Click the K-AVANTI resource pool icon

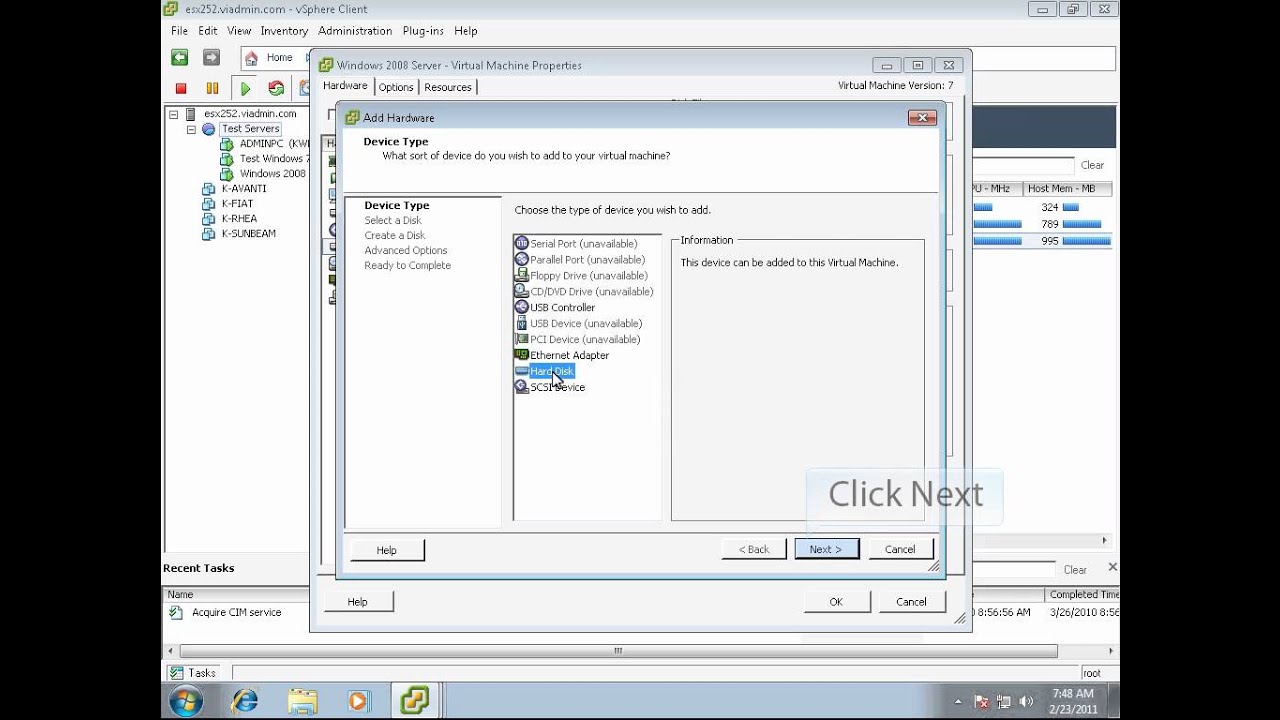209,189
